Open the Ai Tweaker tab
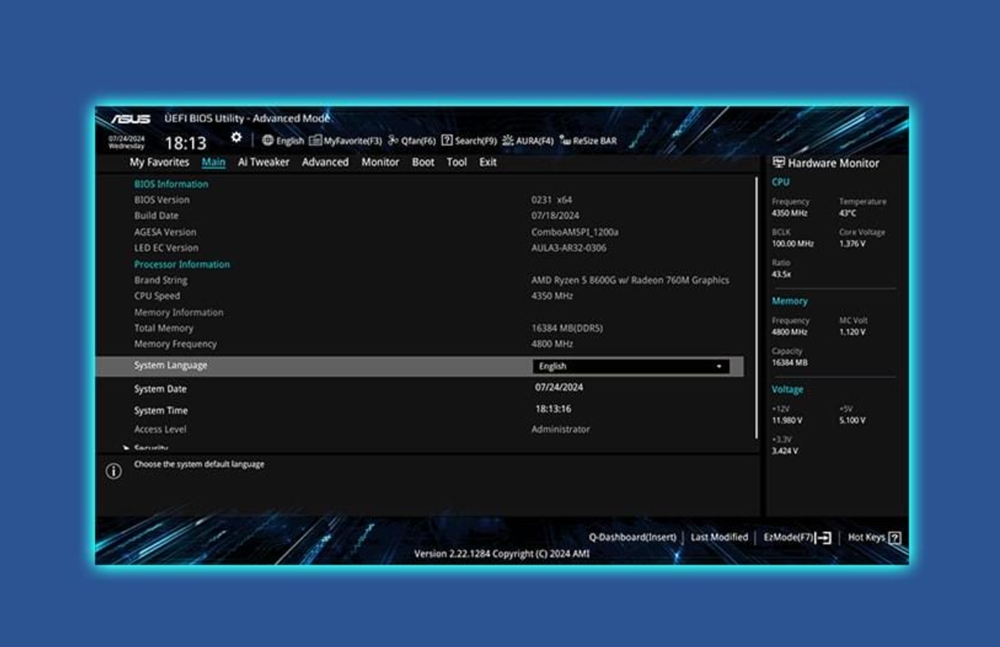This screenshot has width=1000, height=647. click(x=263, y=162)
